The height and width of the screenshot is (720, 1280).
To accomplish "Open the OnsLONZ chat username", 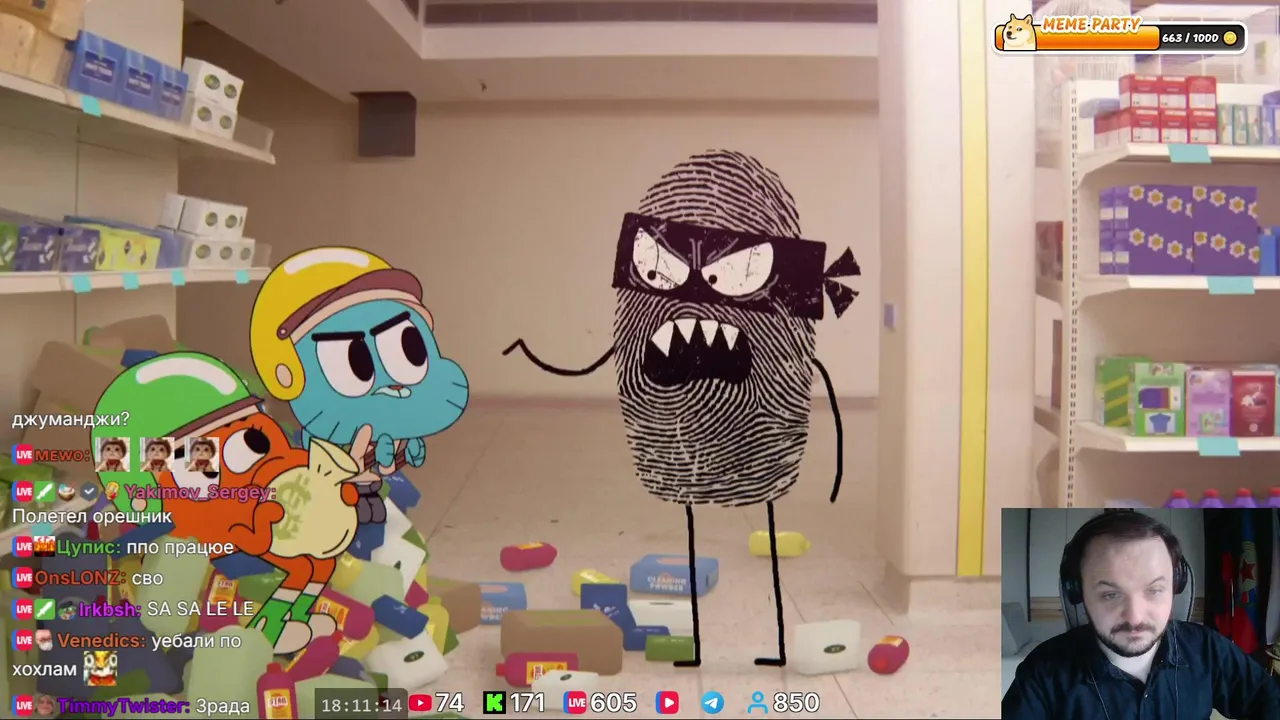I will 80,578.
